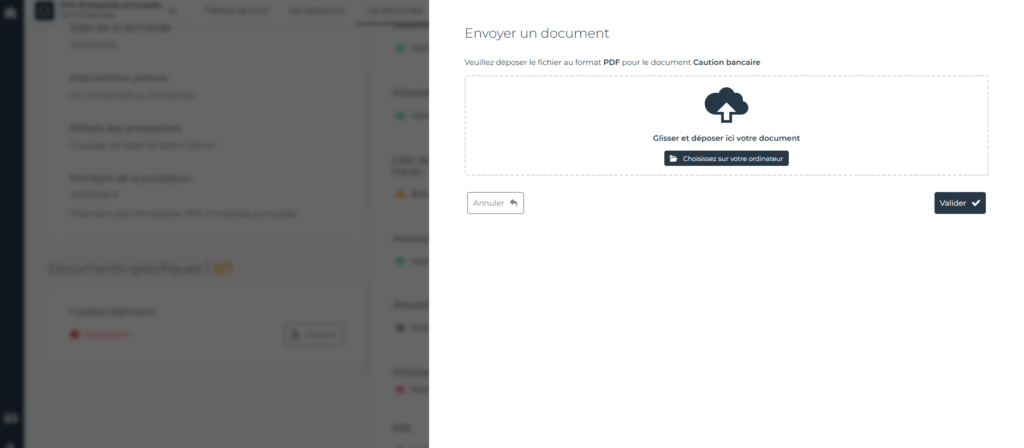Open the home icon in the left sidebar
This screenshot has width=1024, height=448.
tap(11, 13)
